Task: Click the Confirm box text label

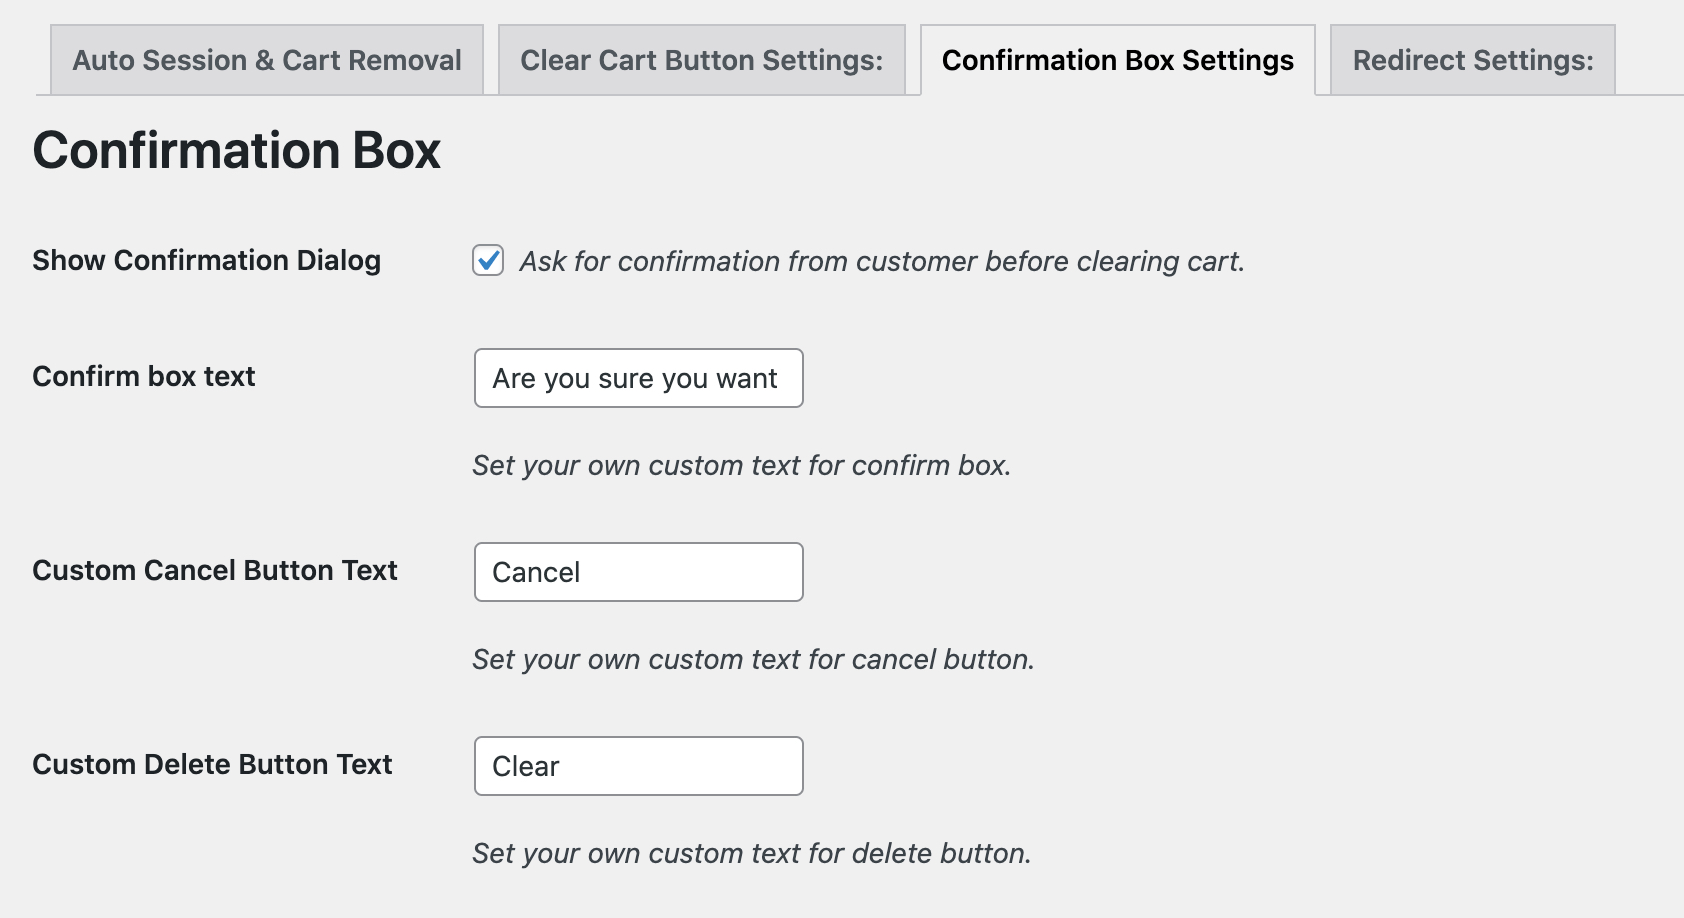Action: 143,377
